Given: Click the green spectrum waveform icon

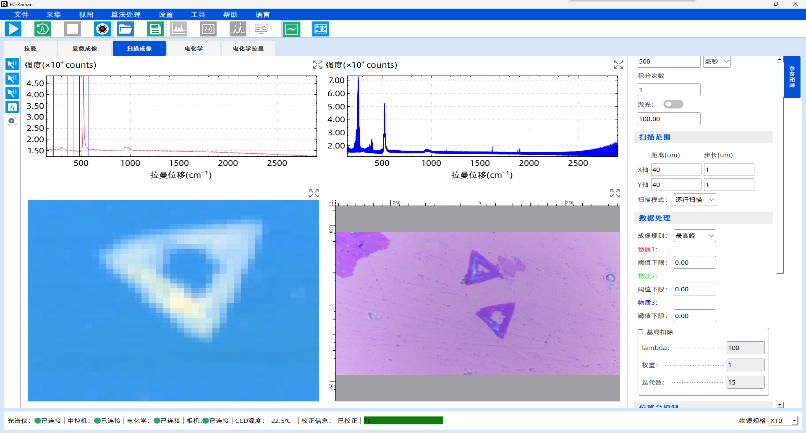Looking at the screenshot, I should coord(291,29).
